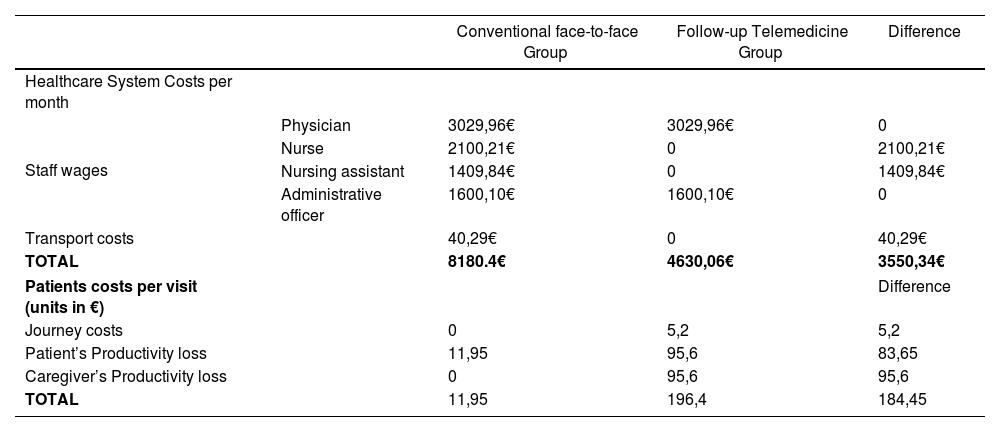Image resolution: width=1000 pixels, height=432 pixels.
Task: Click the 'Difference' header in the top row
Action: tap(923, 32)
